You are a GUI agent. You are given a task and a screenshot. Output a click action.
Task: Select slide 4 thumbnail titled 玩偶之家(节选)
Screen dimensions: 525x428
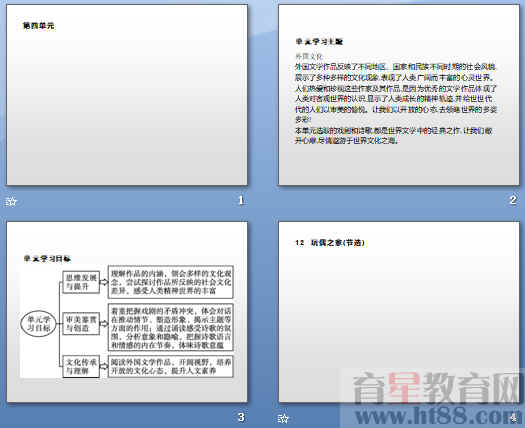(x=399, y=312)
